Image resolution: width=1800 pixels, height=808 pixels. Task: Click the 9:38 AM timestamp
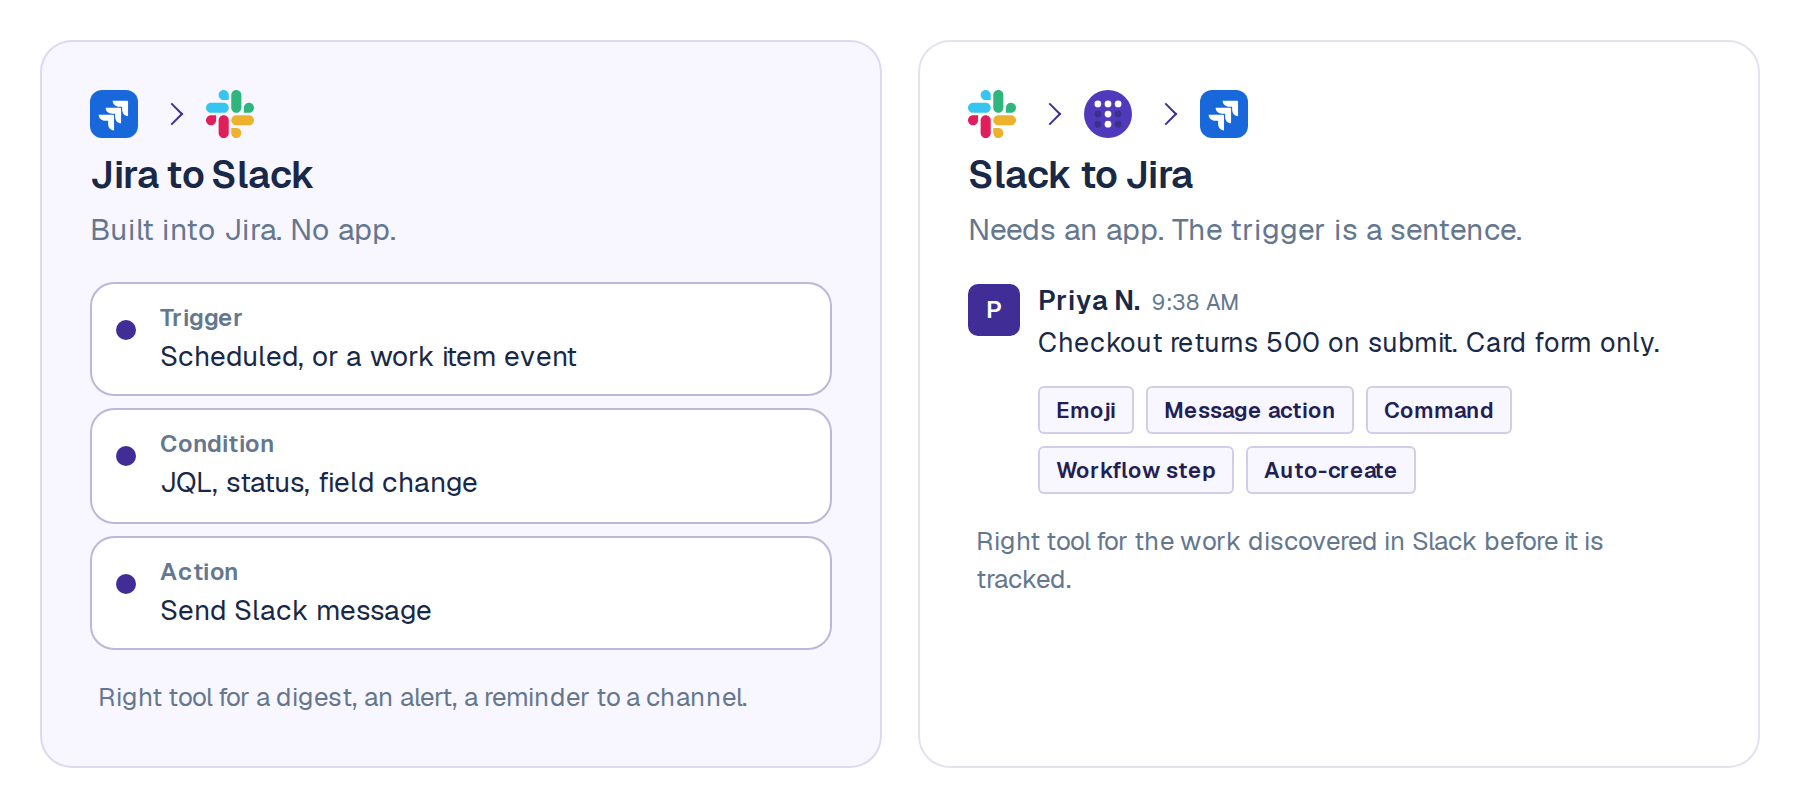click(1195, 302)
